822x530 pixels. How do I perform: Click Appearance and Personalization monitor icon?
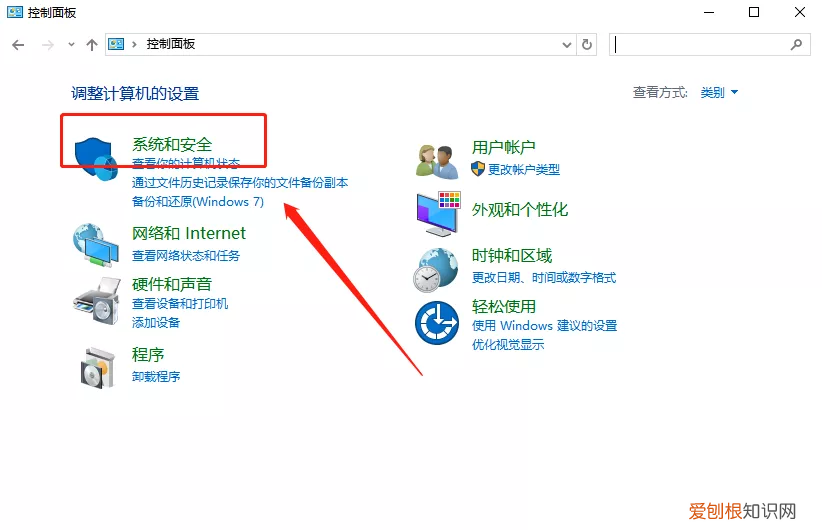[438, 214]
